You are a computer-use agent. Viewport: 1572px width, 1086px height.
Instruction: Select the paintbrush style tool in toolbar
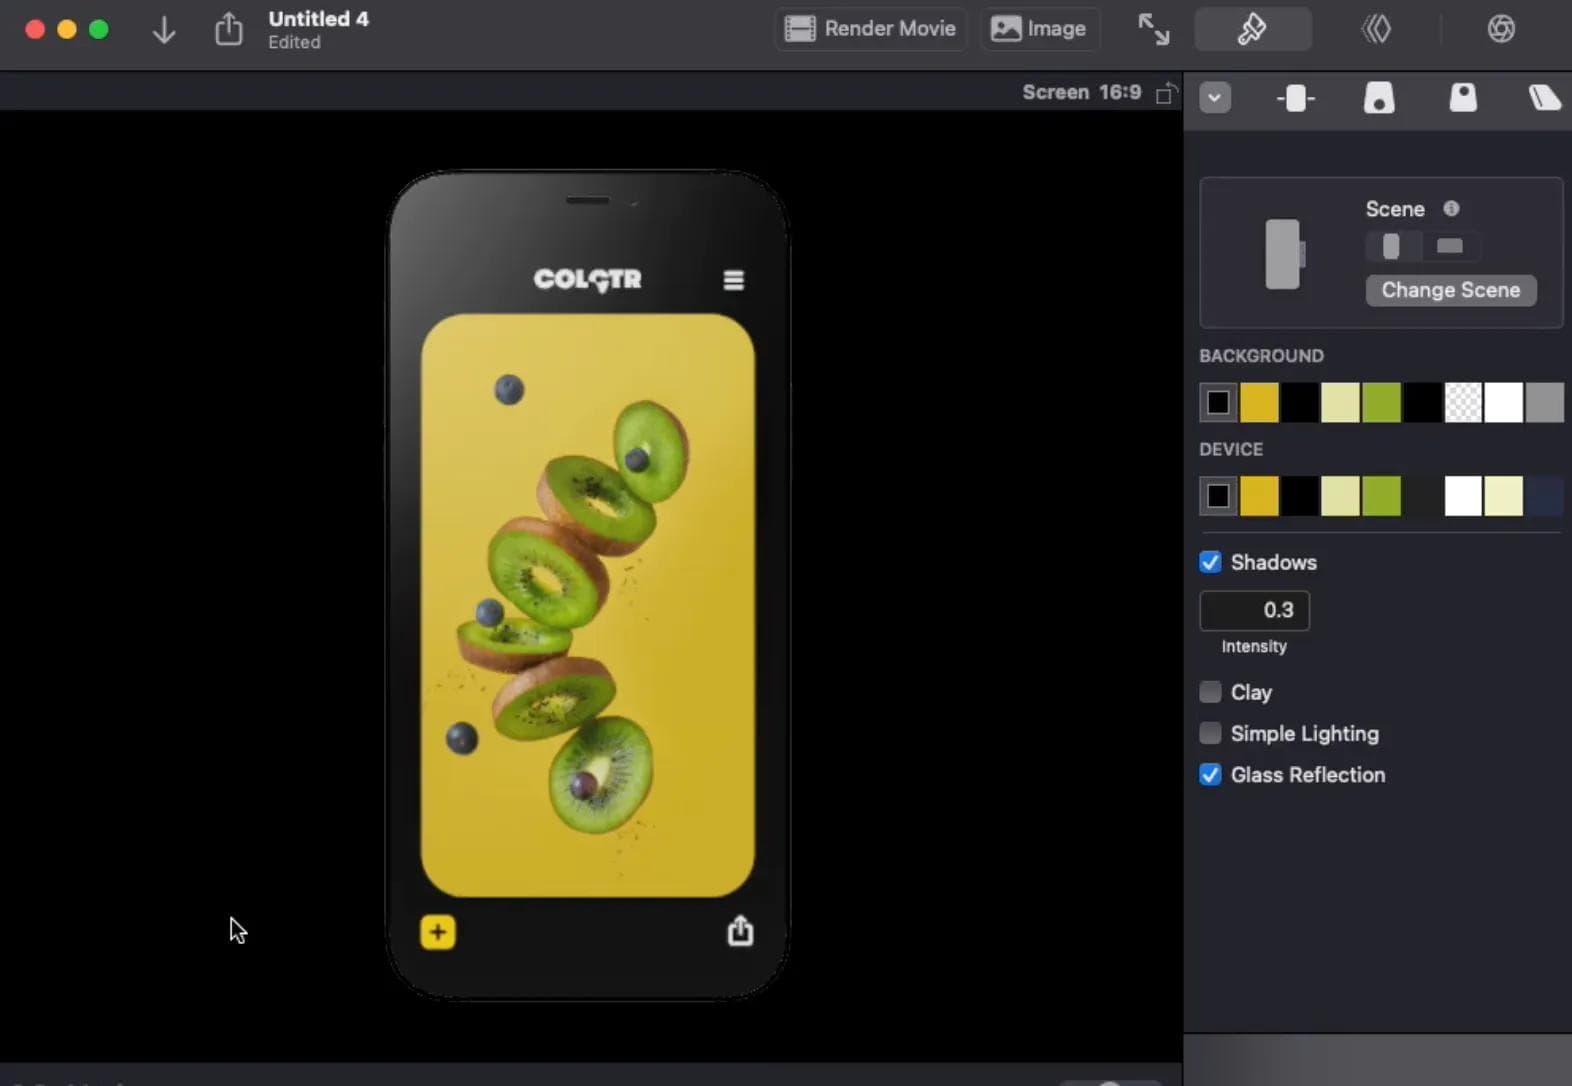click(1252, 29)
